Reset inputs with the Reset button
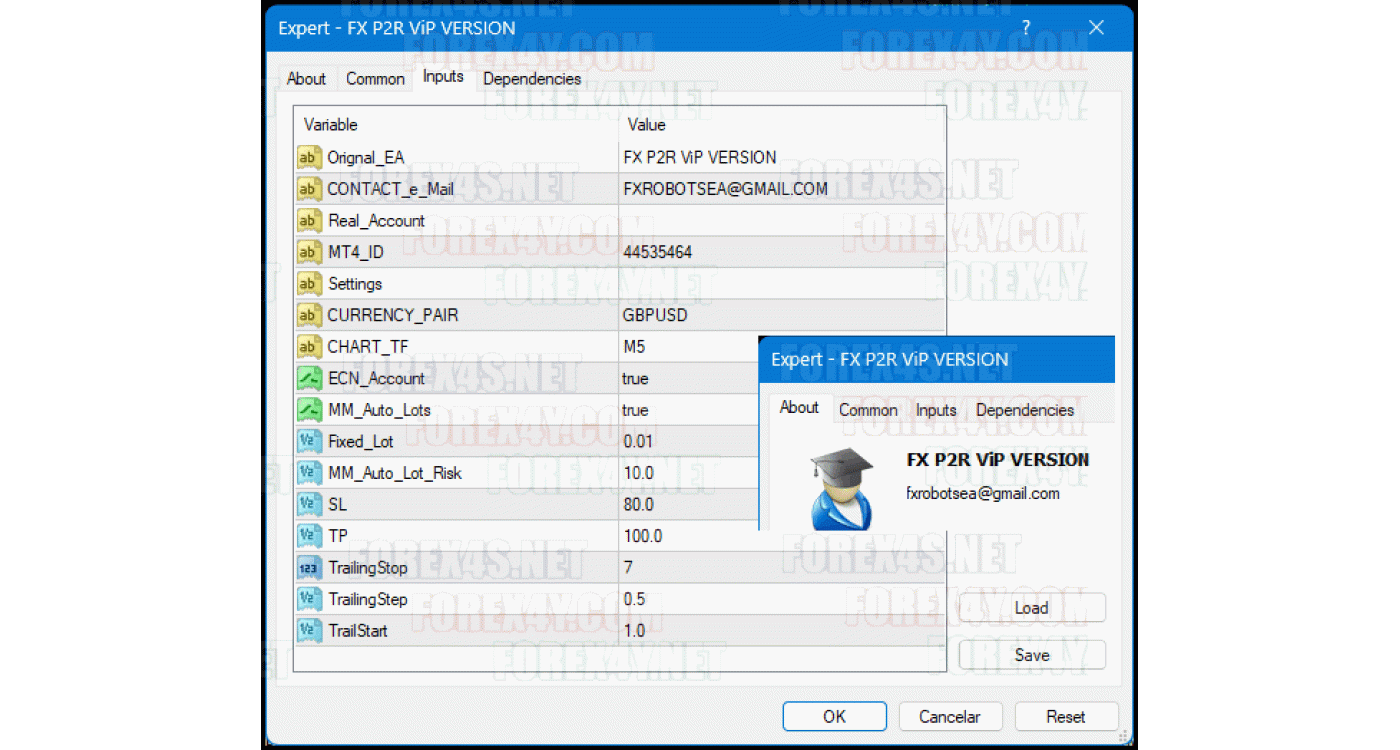Screen dimensions: 1400x750 click(1065, 716)
